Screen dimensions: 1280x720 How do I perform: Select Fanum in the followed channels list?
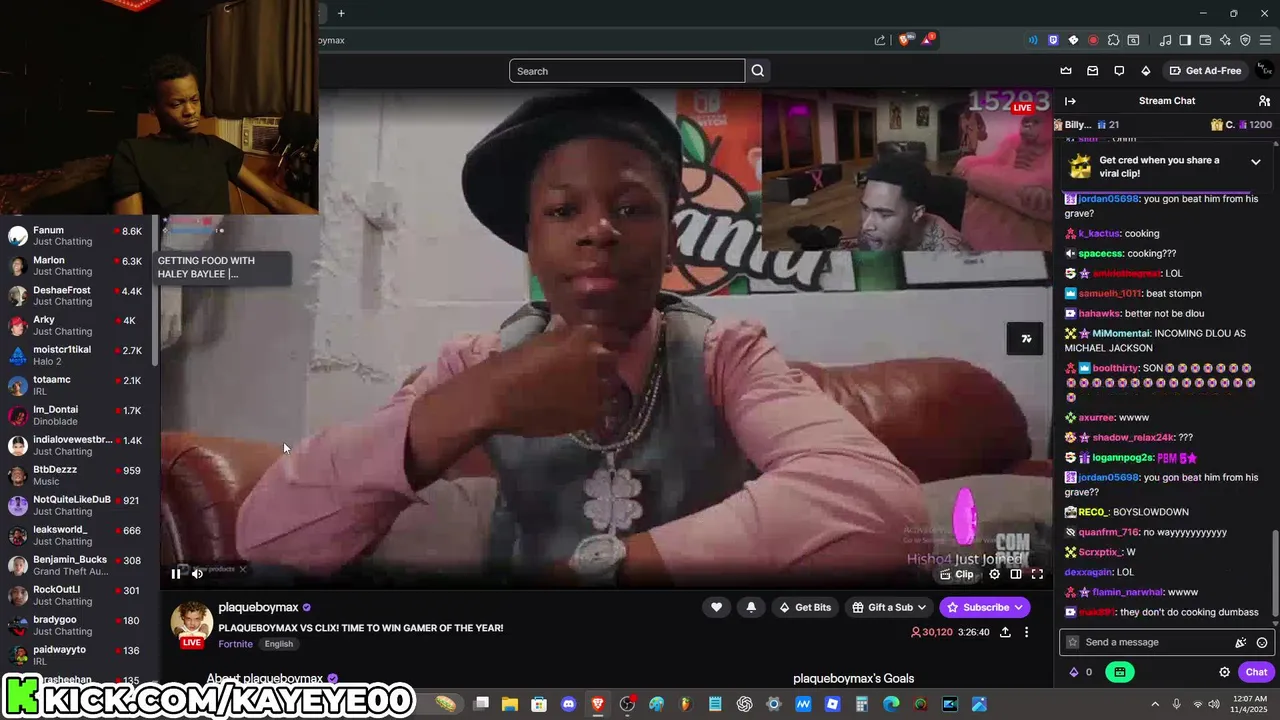(77, 236)
